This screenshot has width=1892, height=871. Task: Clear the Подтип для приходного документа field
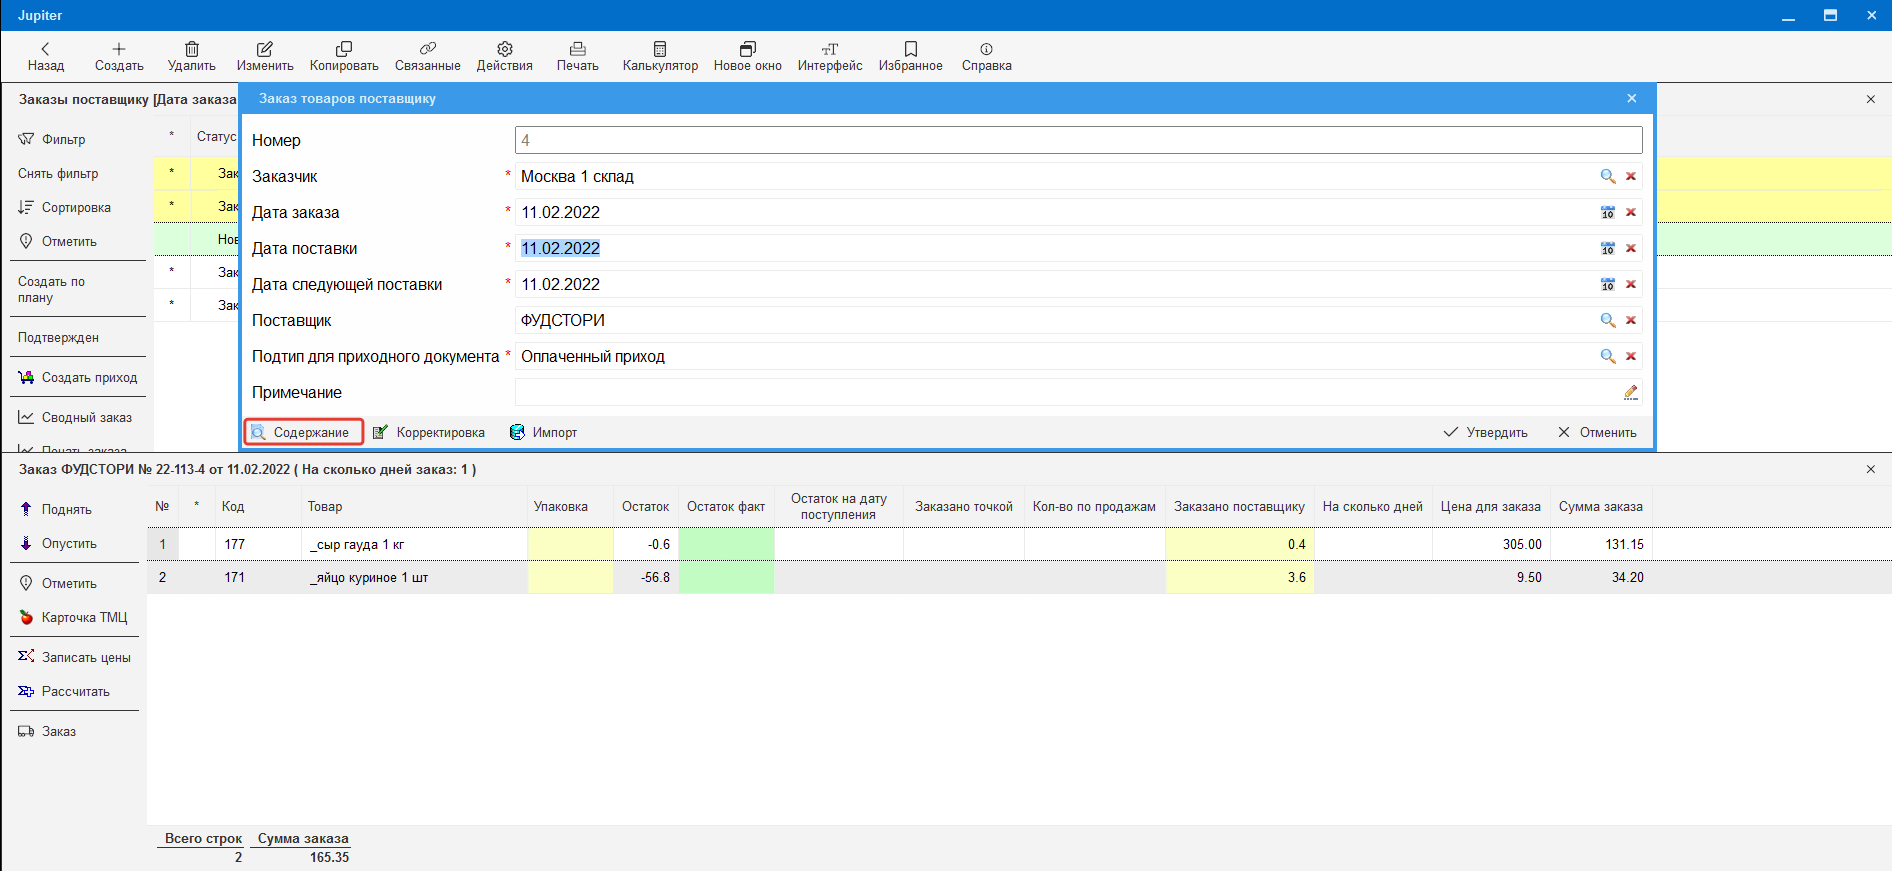tap(1631, 356)
